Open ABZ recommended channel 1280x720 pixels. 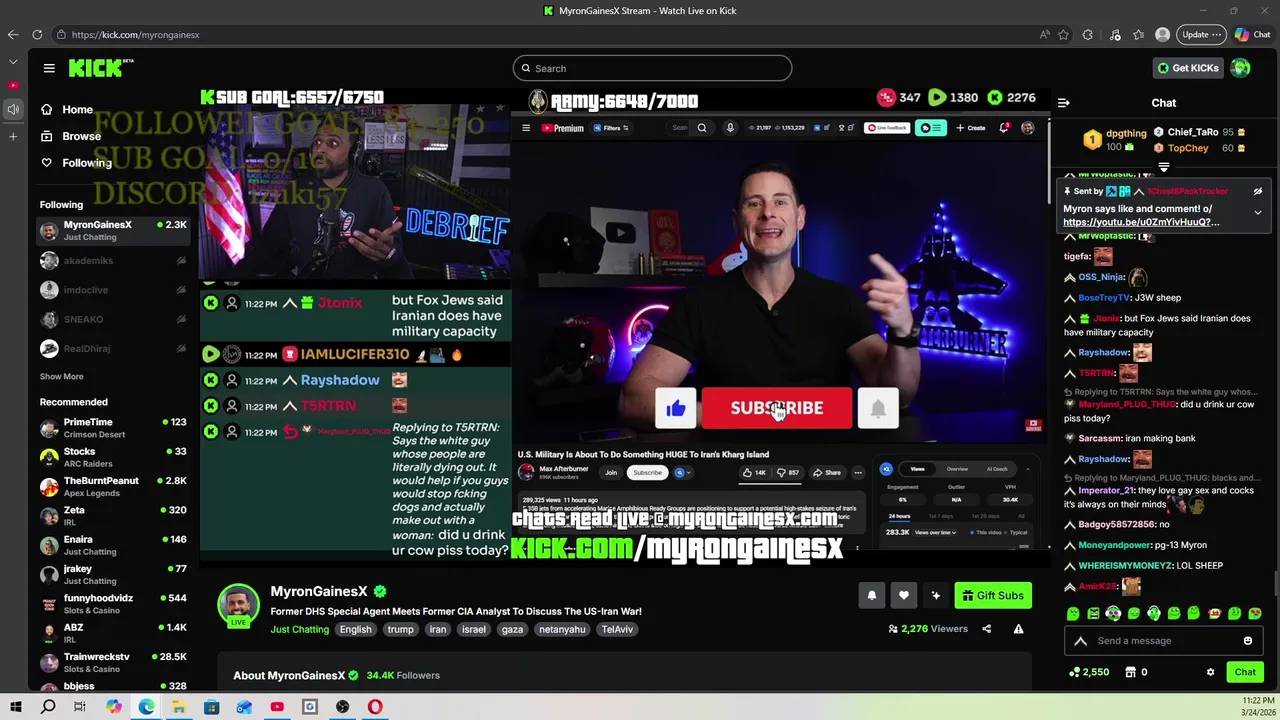[113, 633]
